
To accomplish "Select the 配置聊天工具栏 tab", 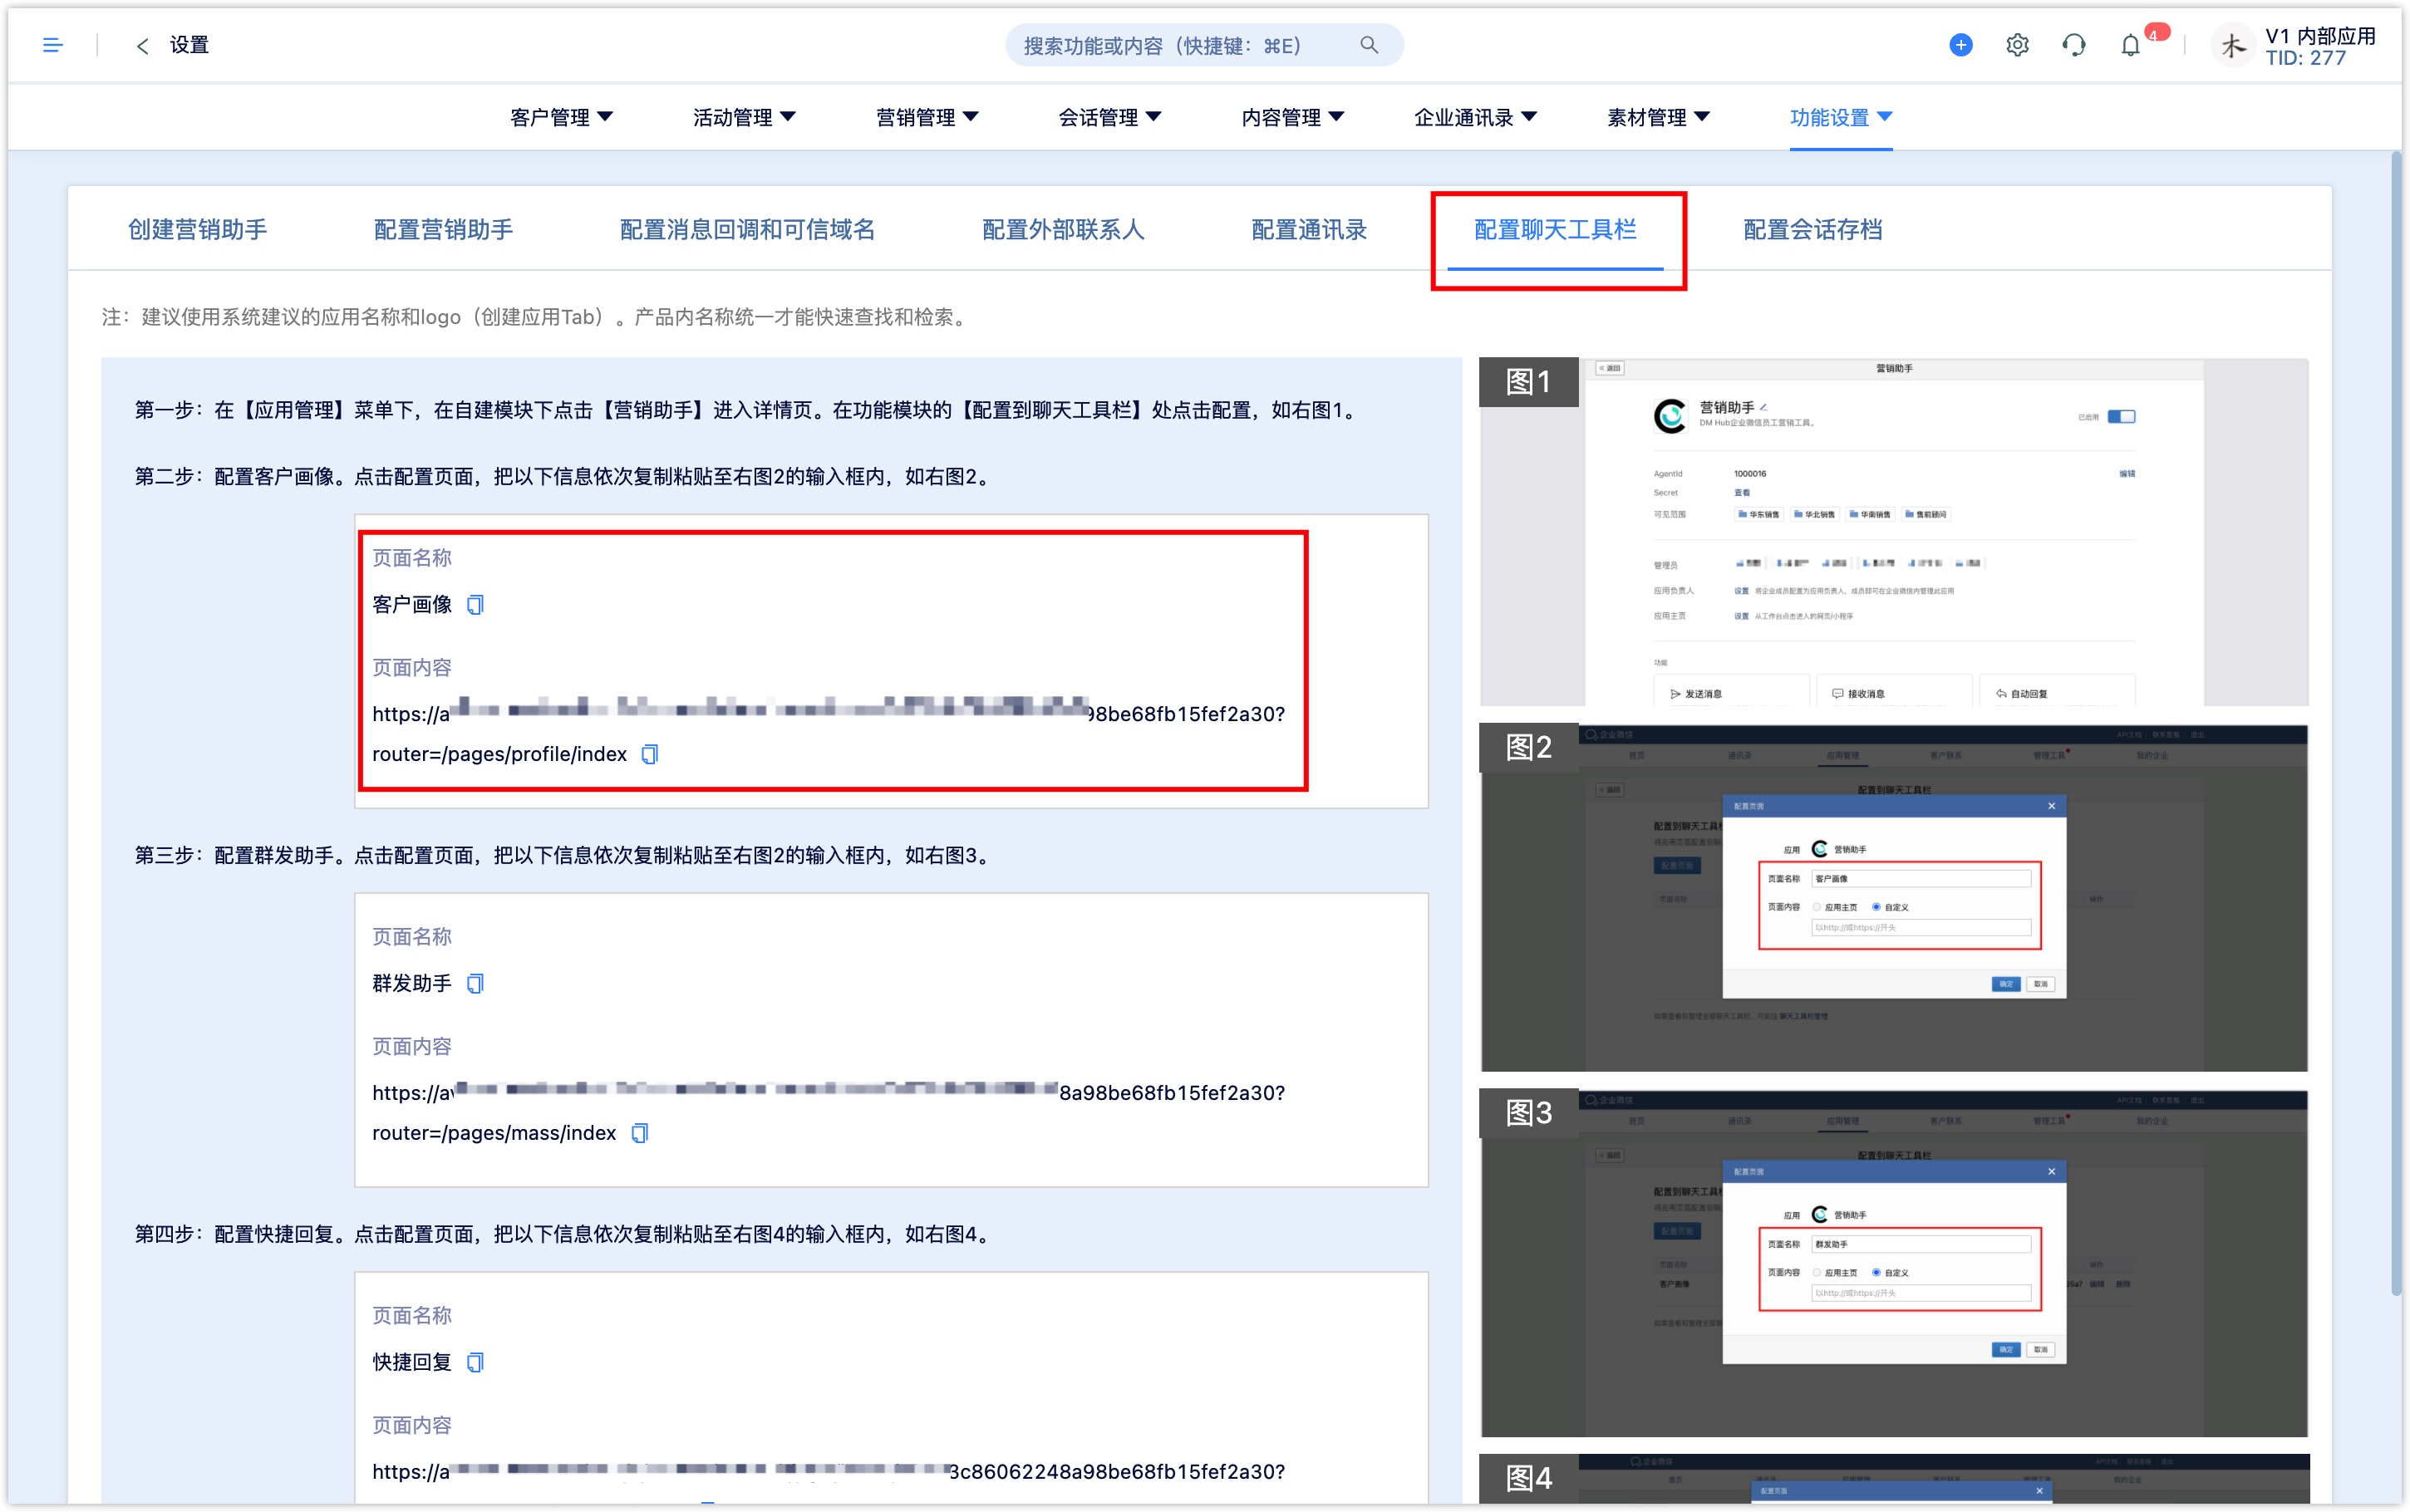I will click(x=1555, y=229).
